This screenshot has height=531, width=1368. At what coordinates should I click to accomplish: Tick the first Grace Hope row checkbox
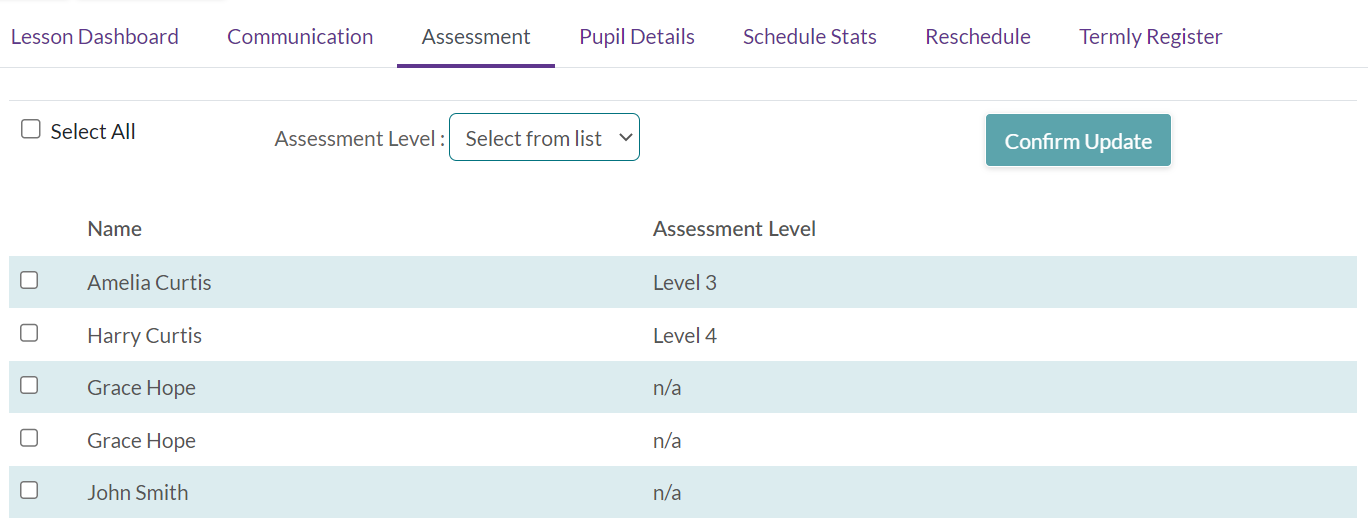coord(29,386)
